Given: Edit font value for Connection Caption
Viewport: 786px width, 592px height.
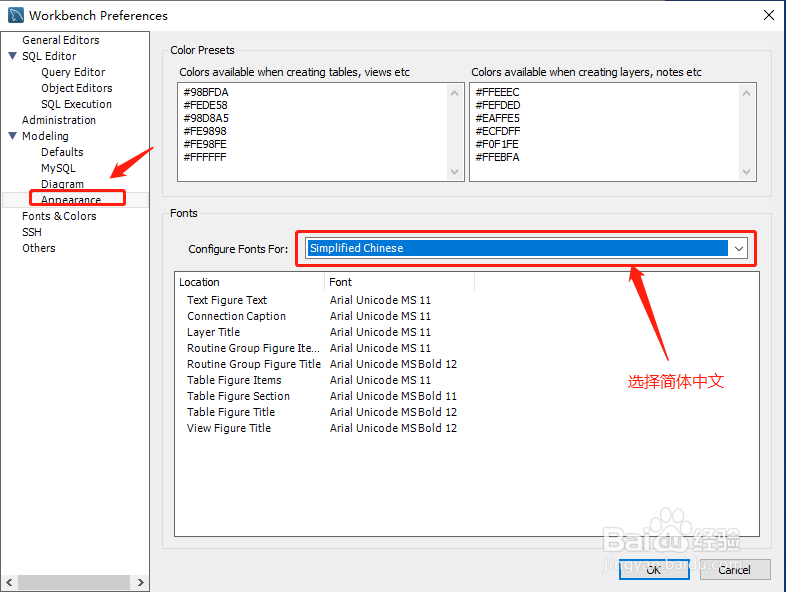Looking at the screenshot, I should [x=380, y=316].
